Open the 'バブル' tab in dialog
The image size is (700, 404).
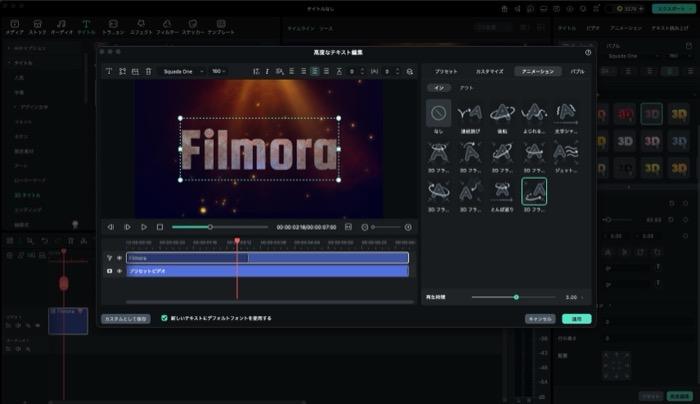click(577, 71)
